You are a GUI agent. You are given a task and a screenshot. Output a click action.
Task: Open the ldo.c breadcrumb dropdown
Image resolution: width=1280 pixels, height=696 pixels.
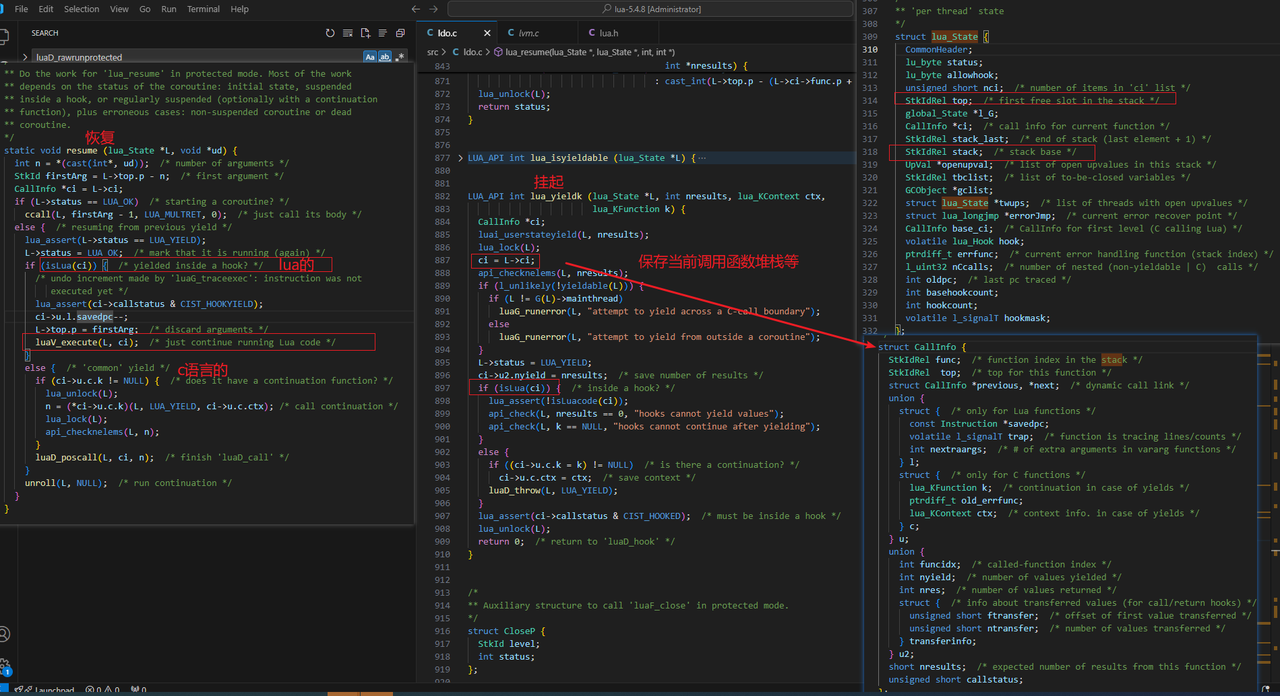click(x=472, y=52)
